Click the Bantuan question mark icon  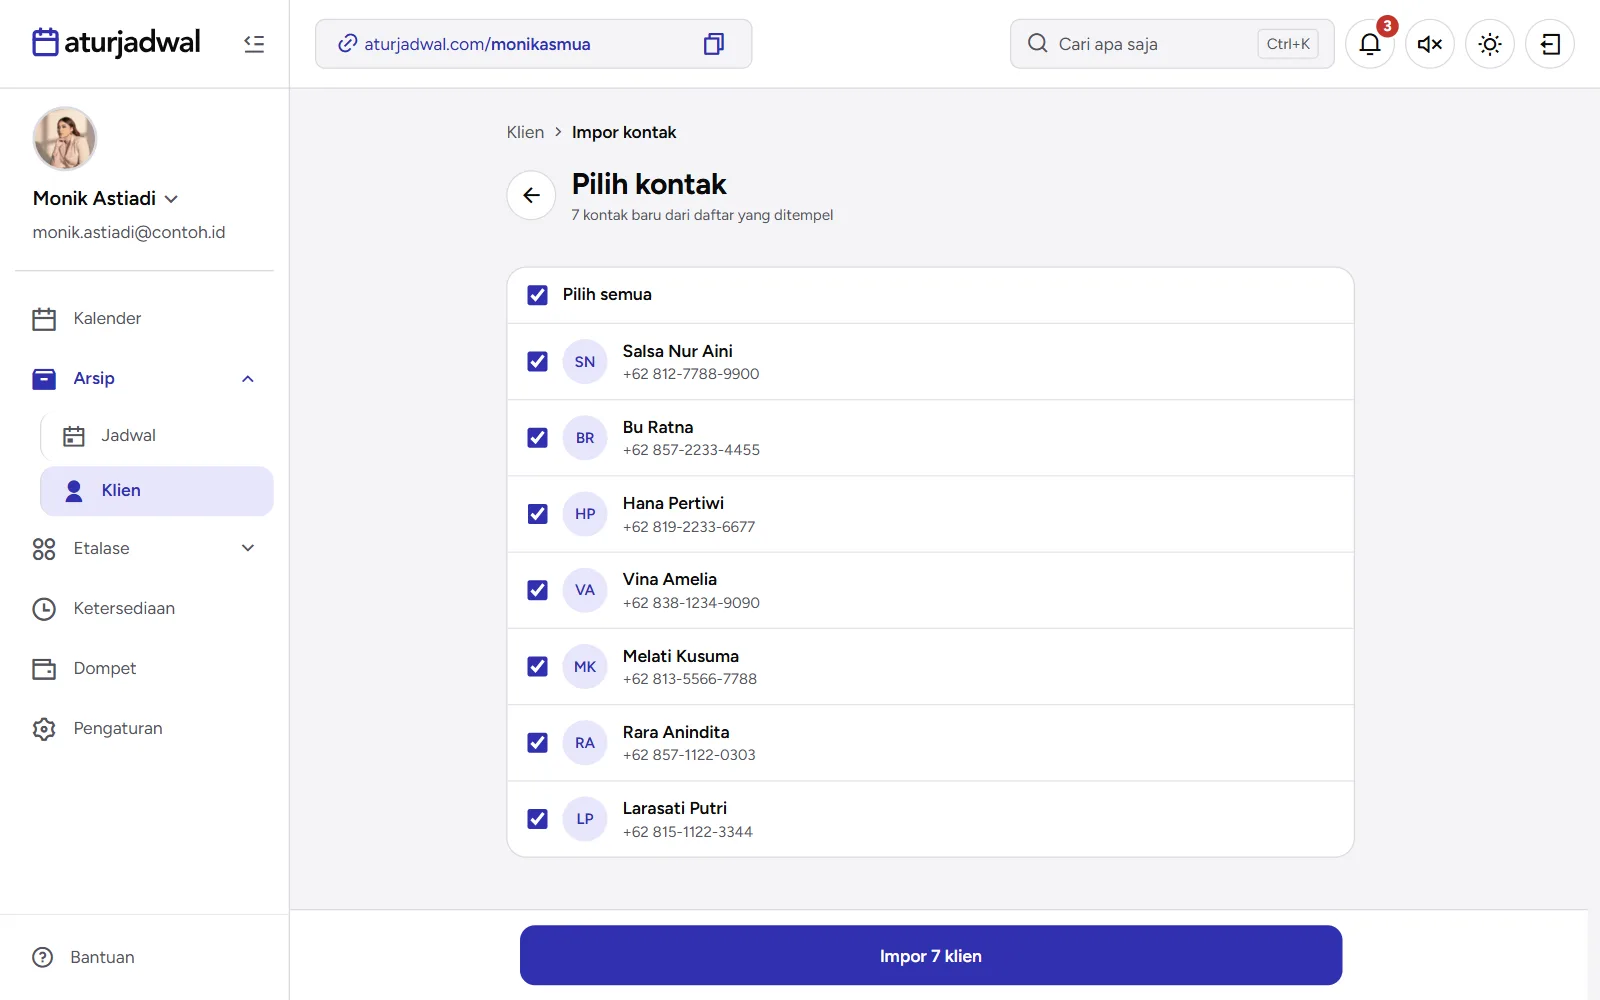[x=43, y=957]
